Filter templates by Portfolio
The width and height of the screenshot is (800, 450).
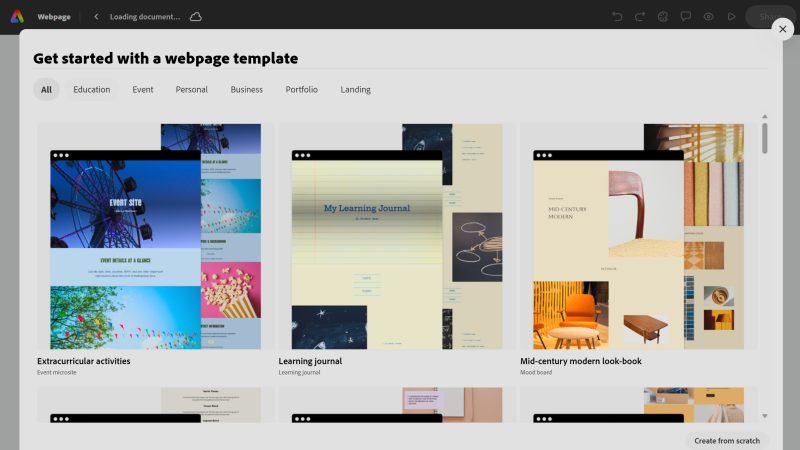point(302,89)
